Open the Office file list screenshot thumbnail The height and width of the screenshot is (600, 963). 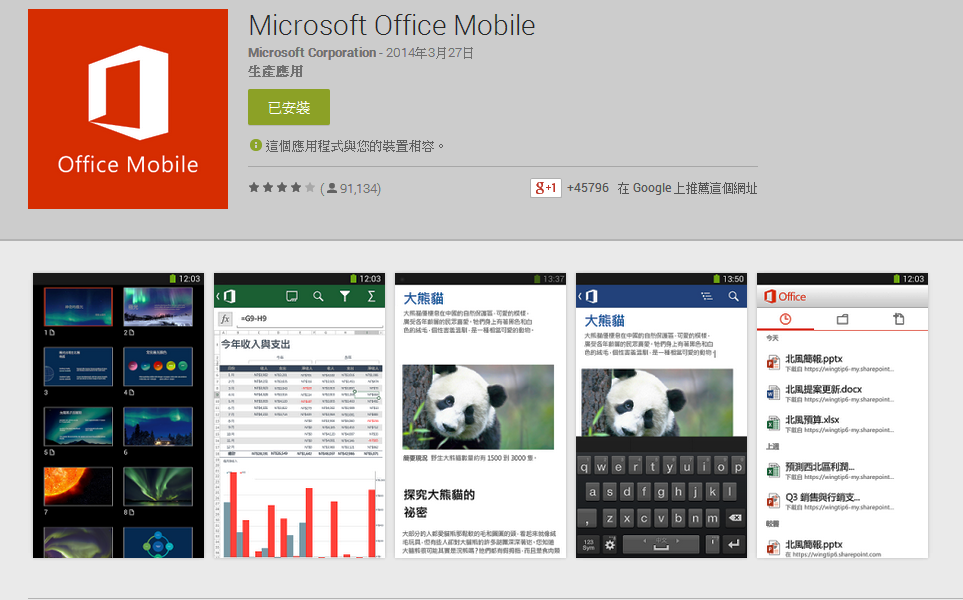tap(843, 416)
